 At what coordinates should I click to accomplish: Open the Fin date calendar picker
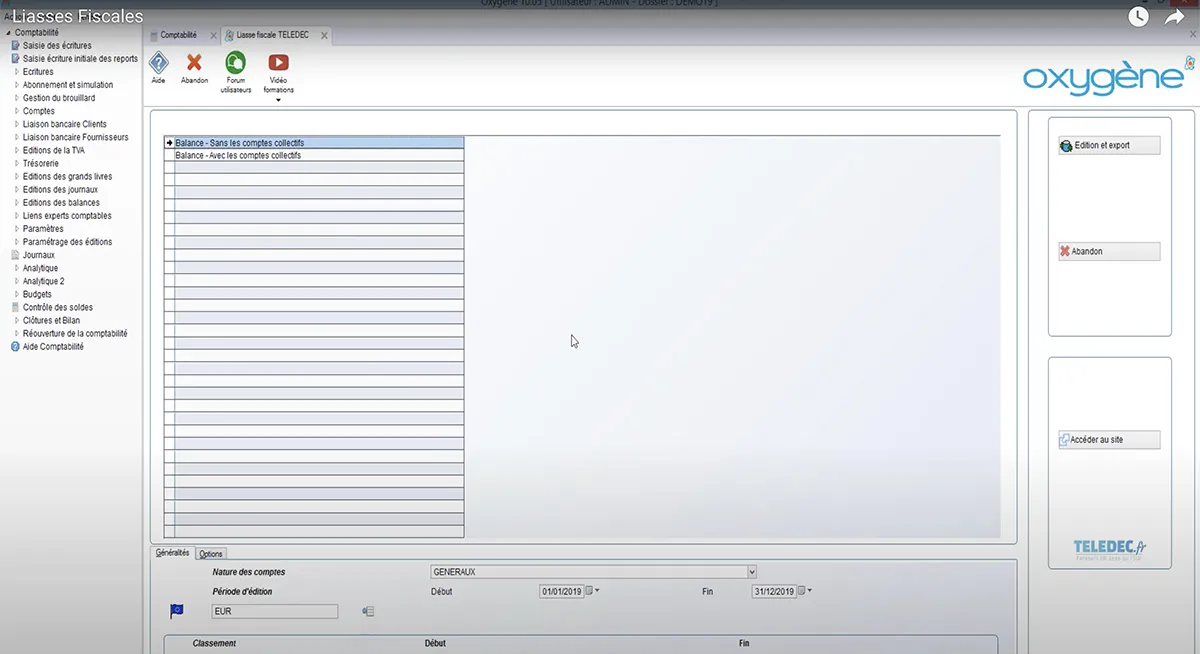(x=802, y=591)
